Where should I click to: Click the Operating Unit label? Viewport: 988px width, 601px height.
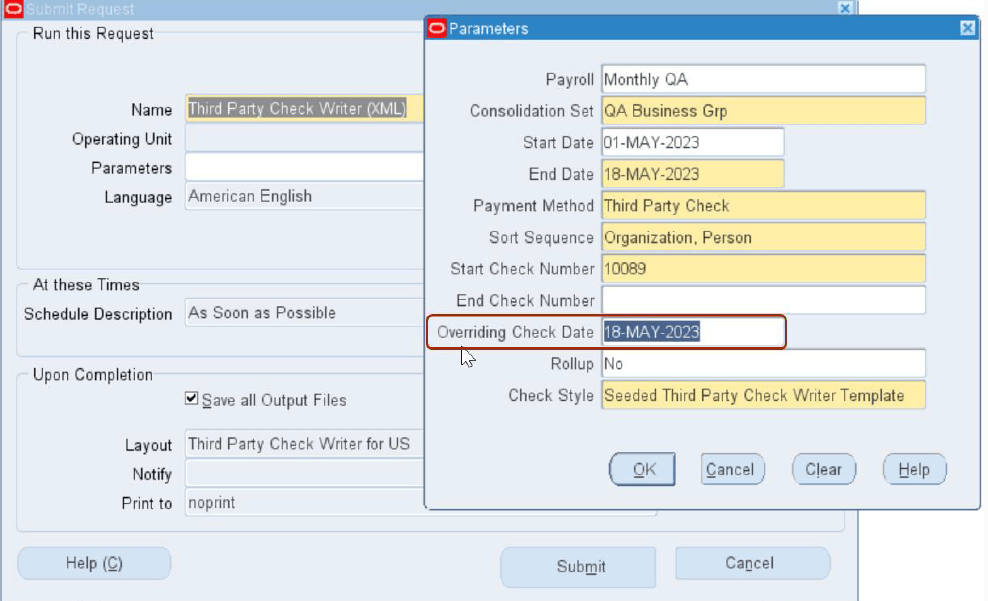[122, 139]
